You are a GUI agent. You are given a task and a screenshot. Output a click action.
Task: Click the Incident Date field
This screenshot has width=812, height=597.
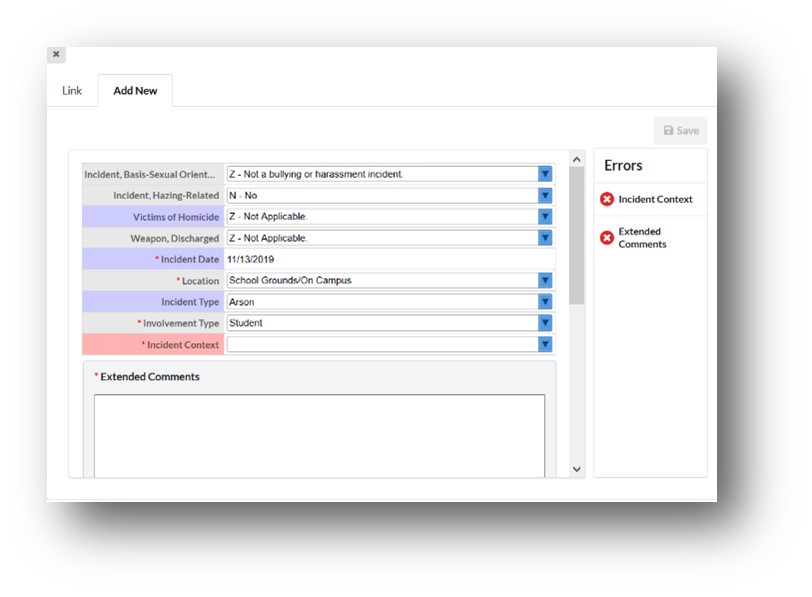pyautogui.click(x=389, y=259)
